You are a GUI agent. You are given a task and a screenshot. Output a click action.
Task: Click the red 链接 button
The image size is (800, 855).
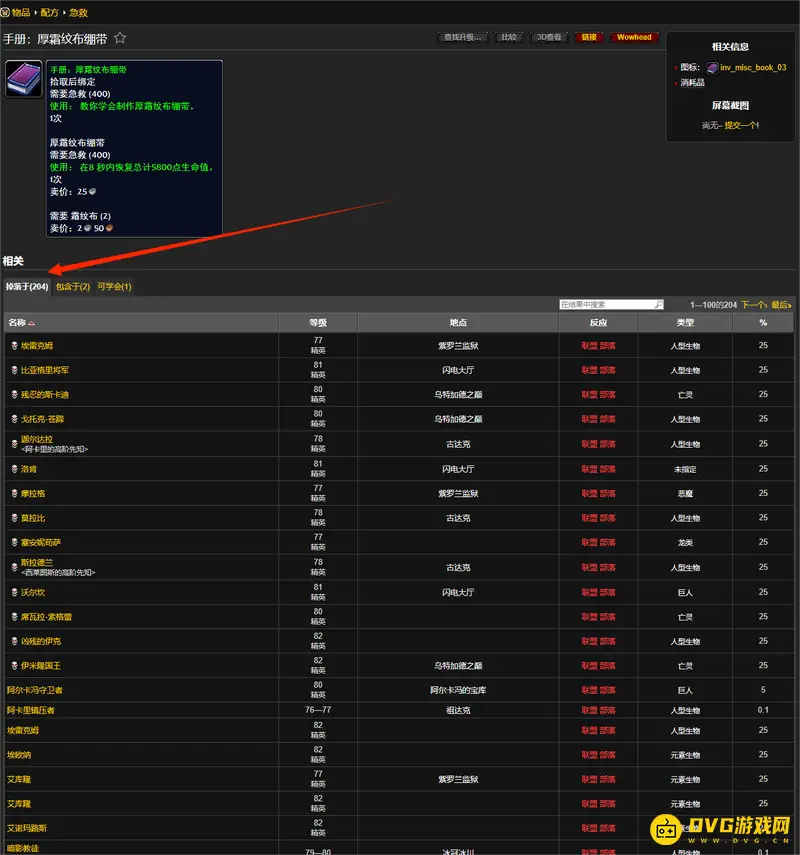(x=589, y=37)
